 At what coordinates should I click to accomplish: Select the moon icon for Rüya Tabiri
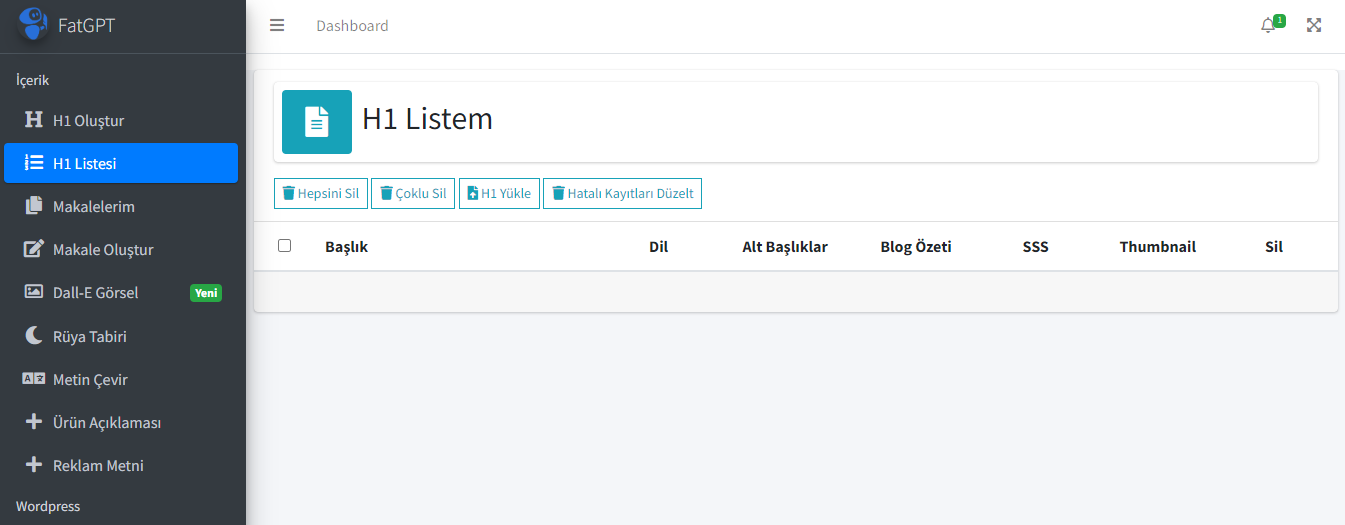pyautogui.click(x=34, y=336)
